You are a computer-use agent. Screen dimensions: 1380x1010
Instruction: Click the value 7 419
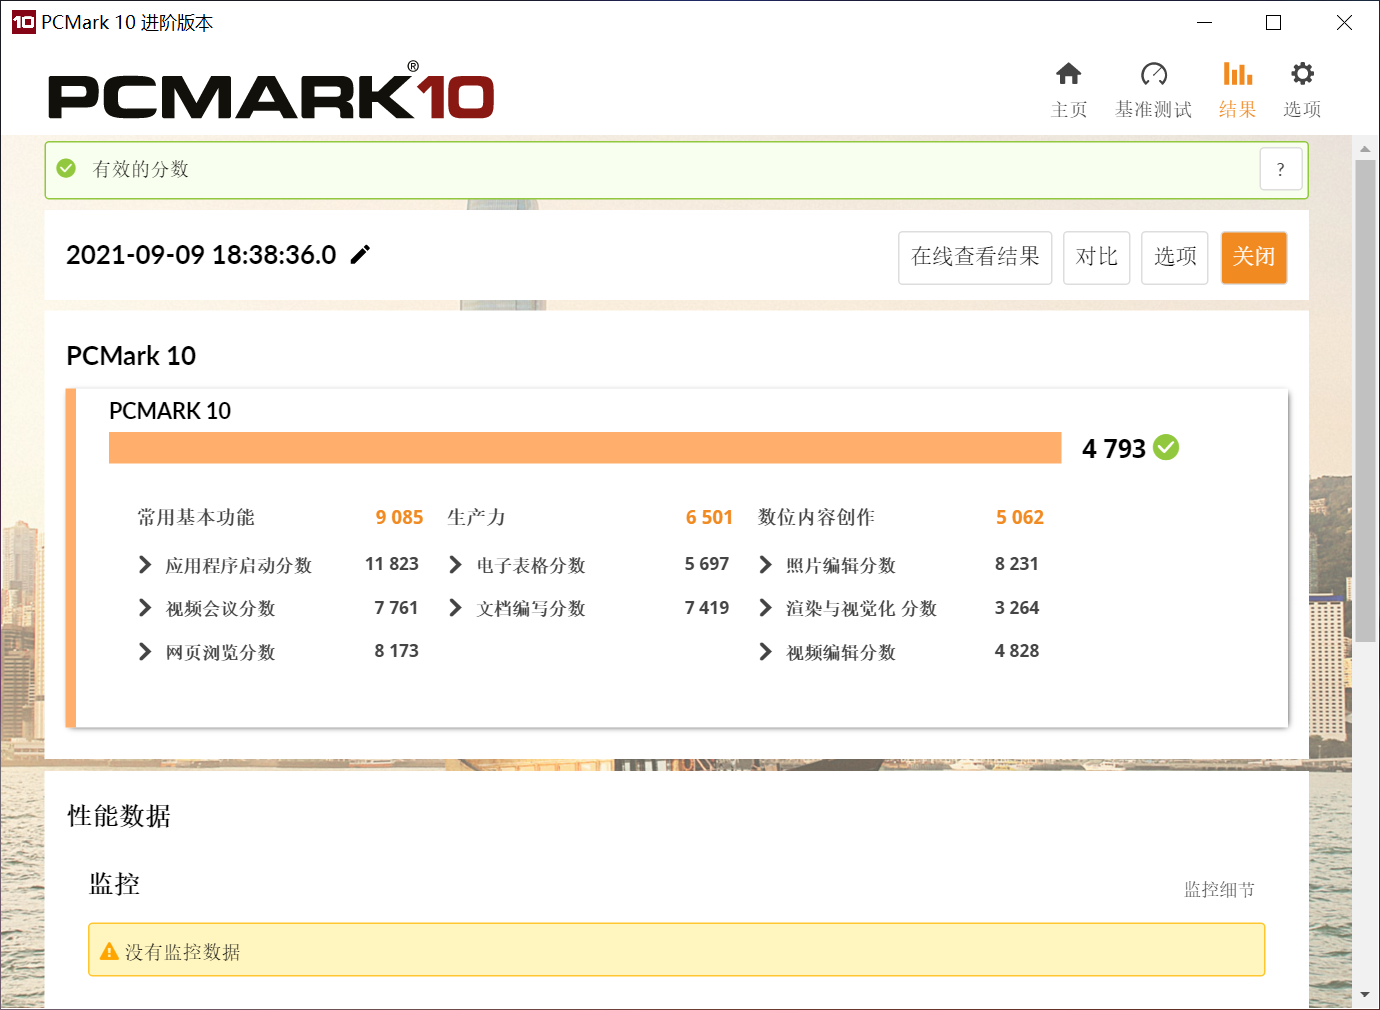(707, 608)
